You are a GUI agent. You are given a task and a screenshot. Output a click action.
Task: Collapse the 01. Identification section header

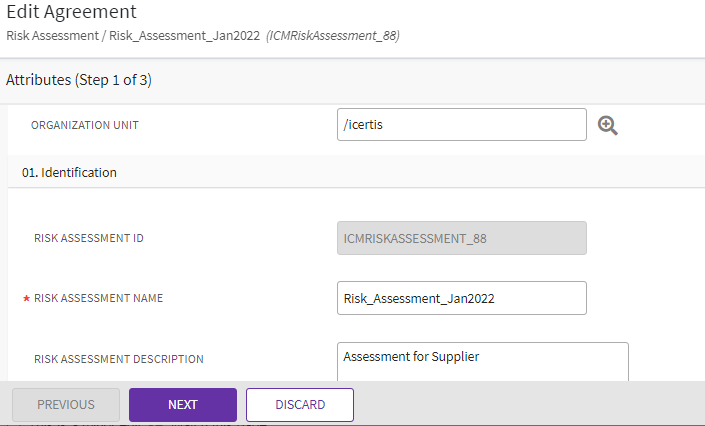tap(70, 172)
